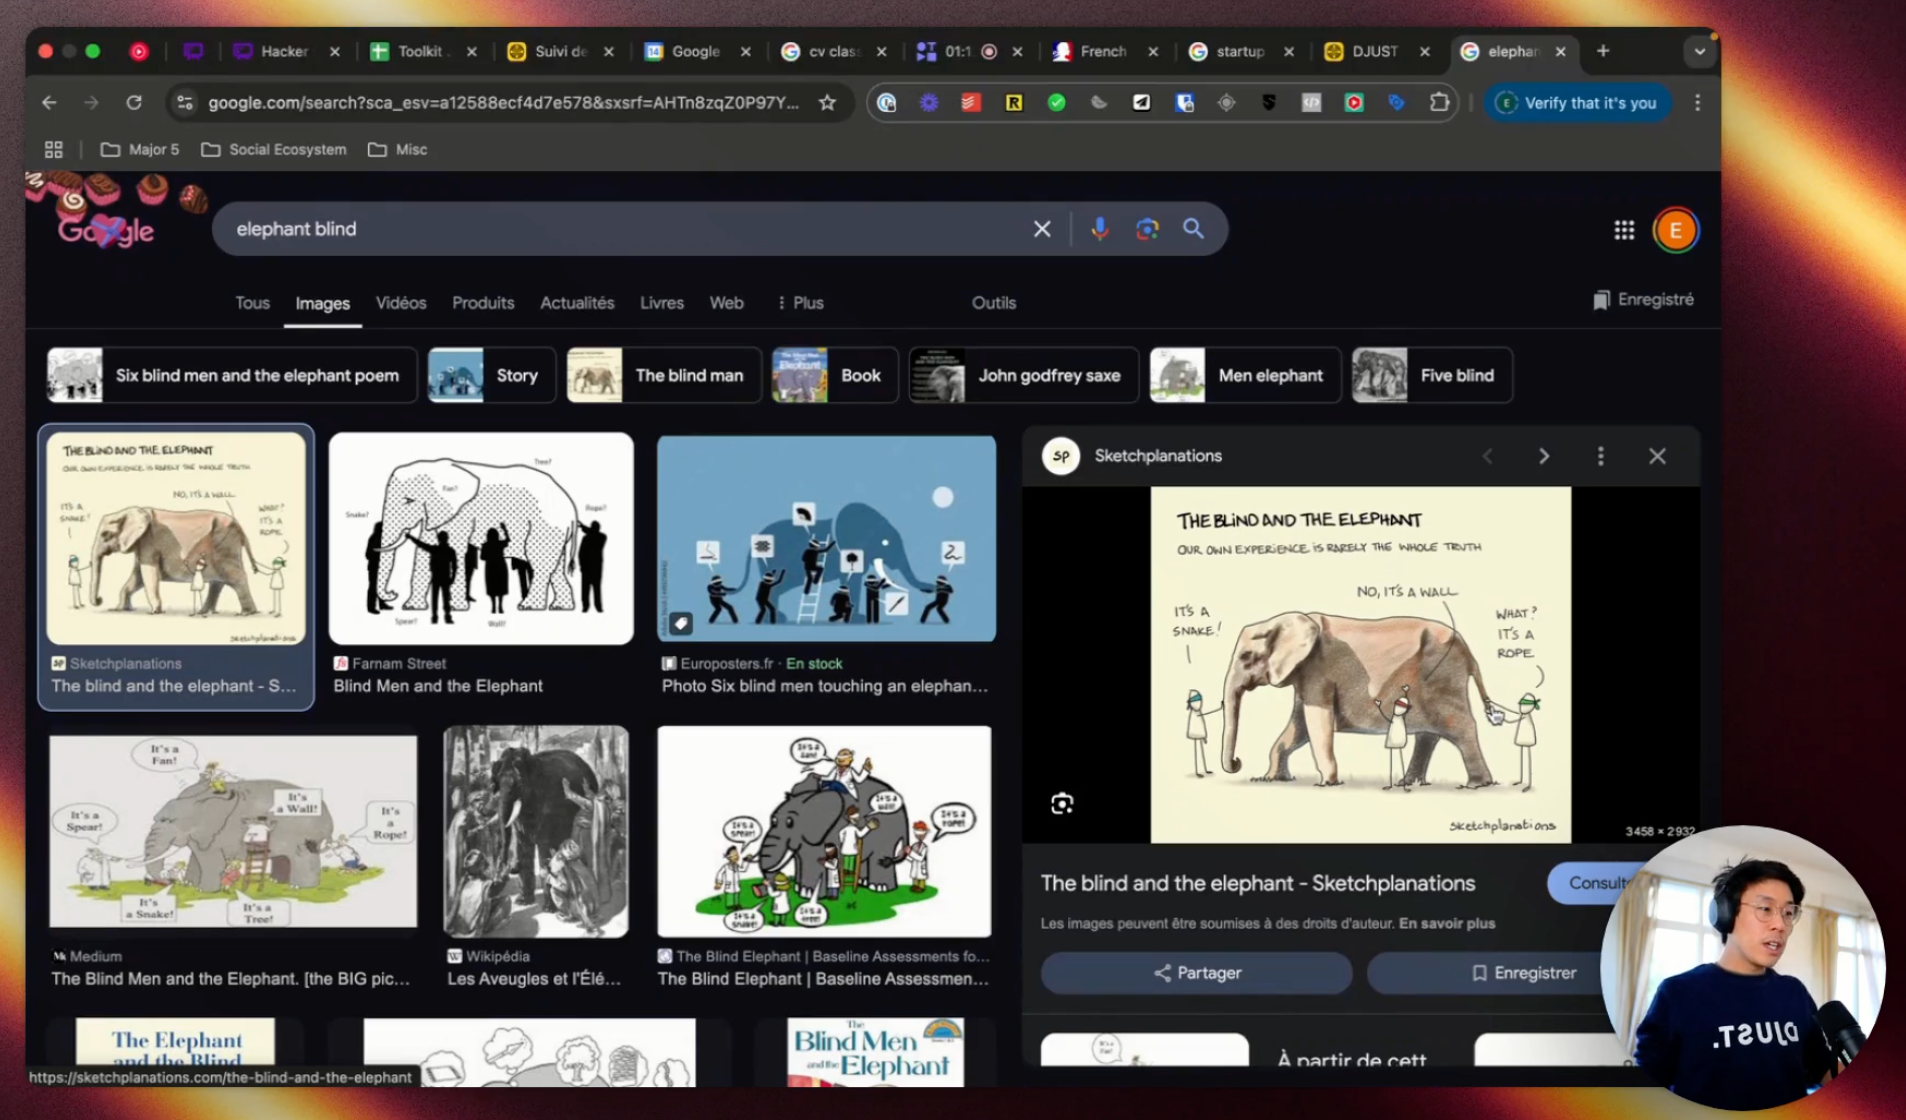Bookmark this page with star icon
Viewport: 1906px width, 1120px height.
[x=827, y=103]
